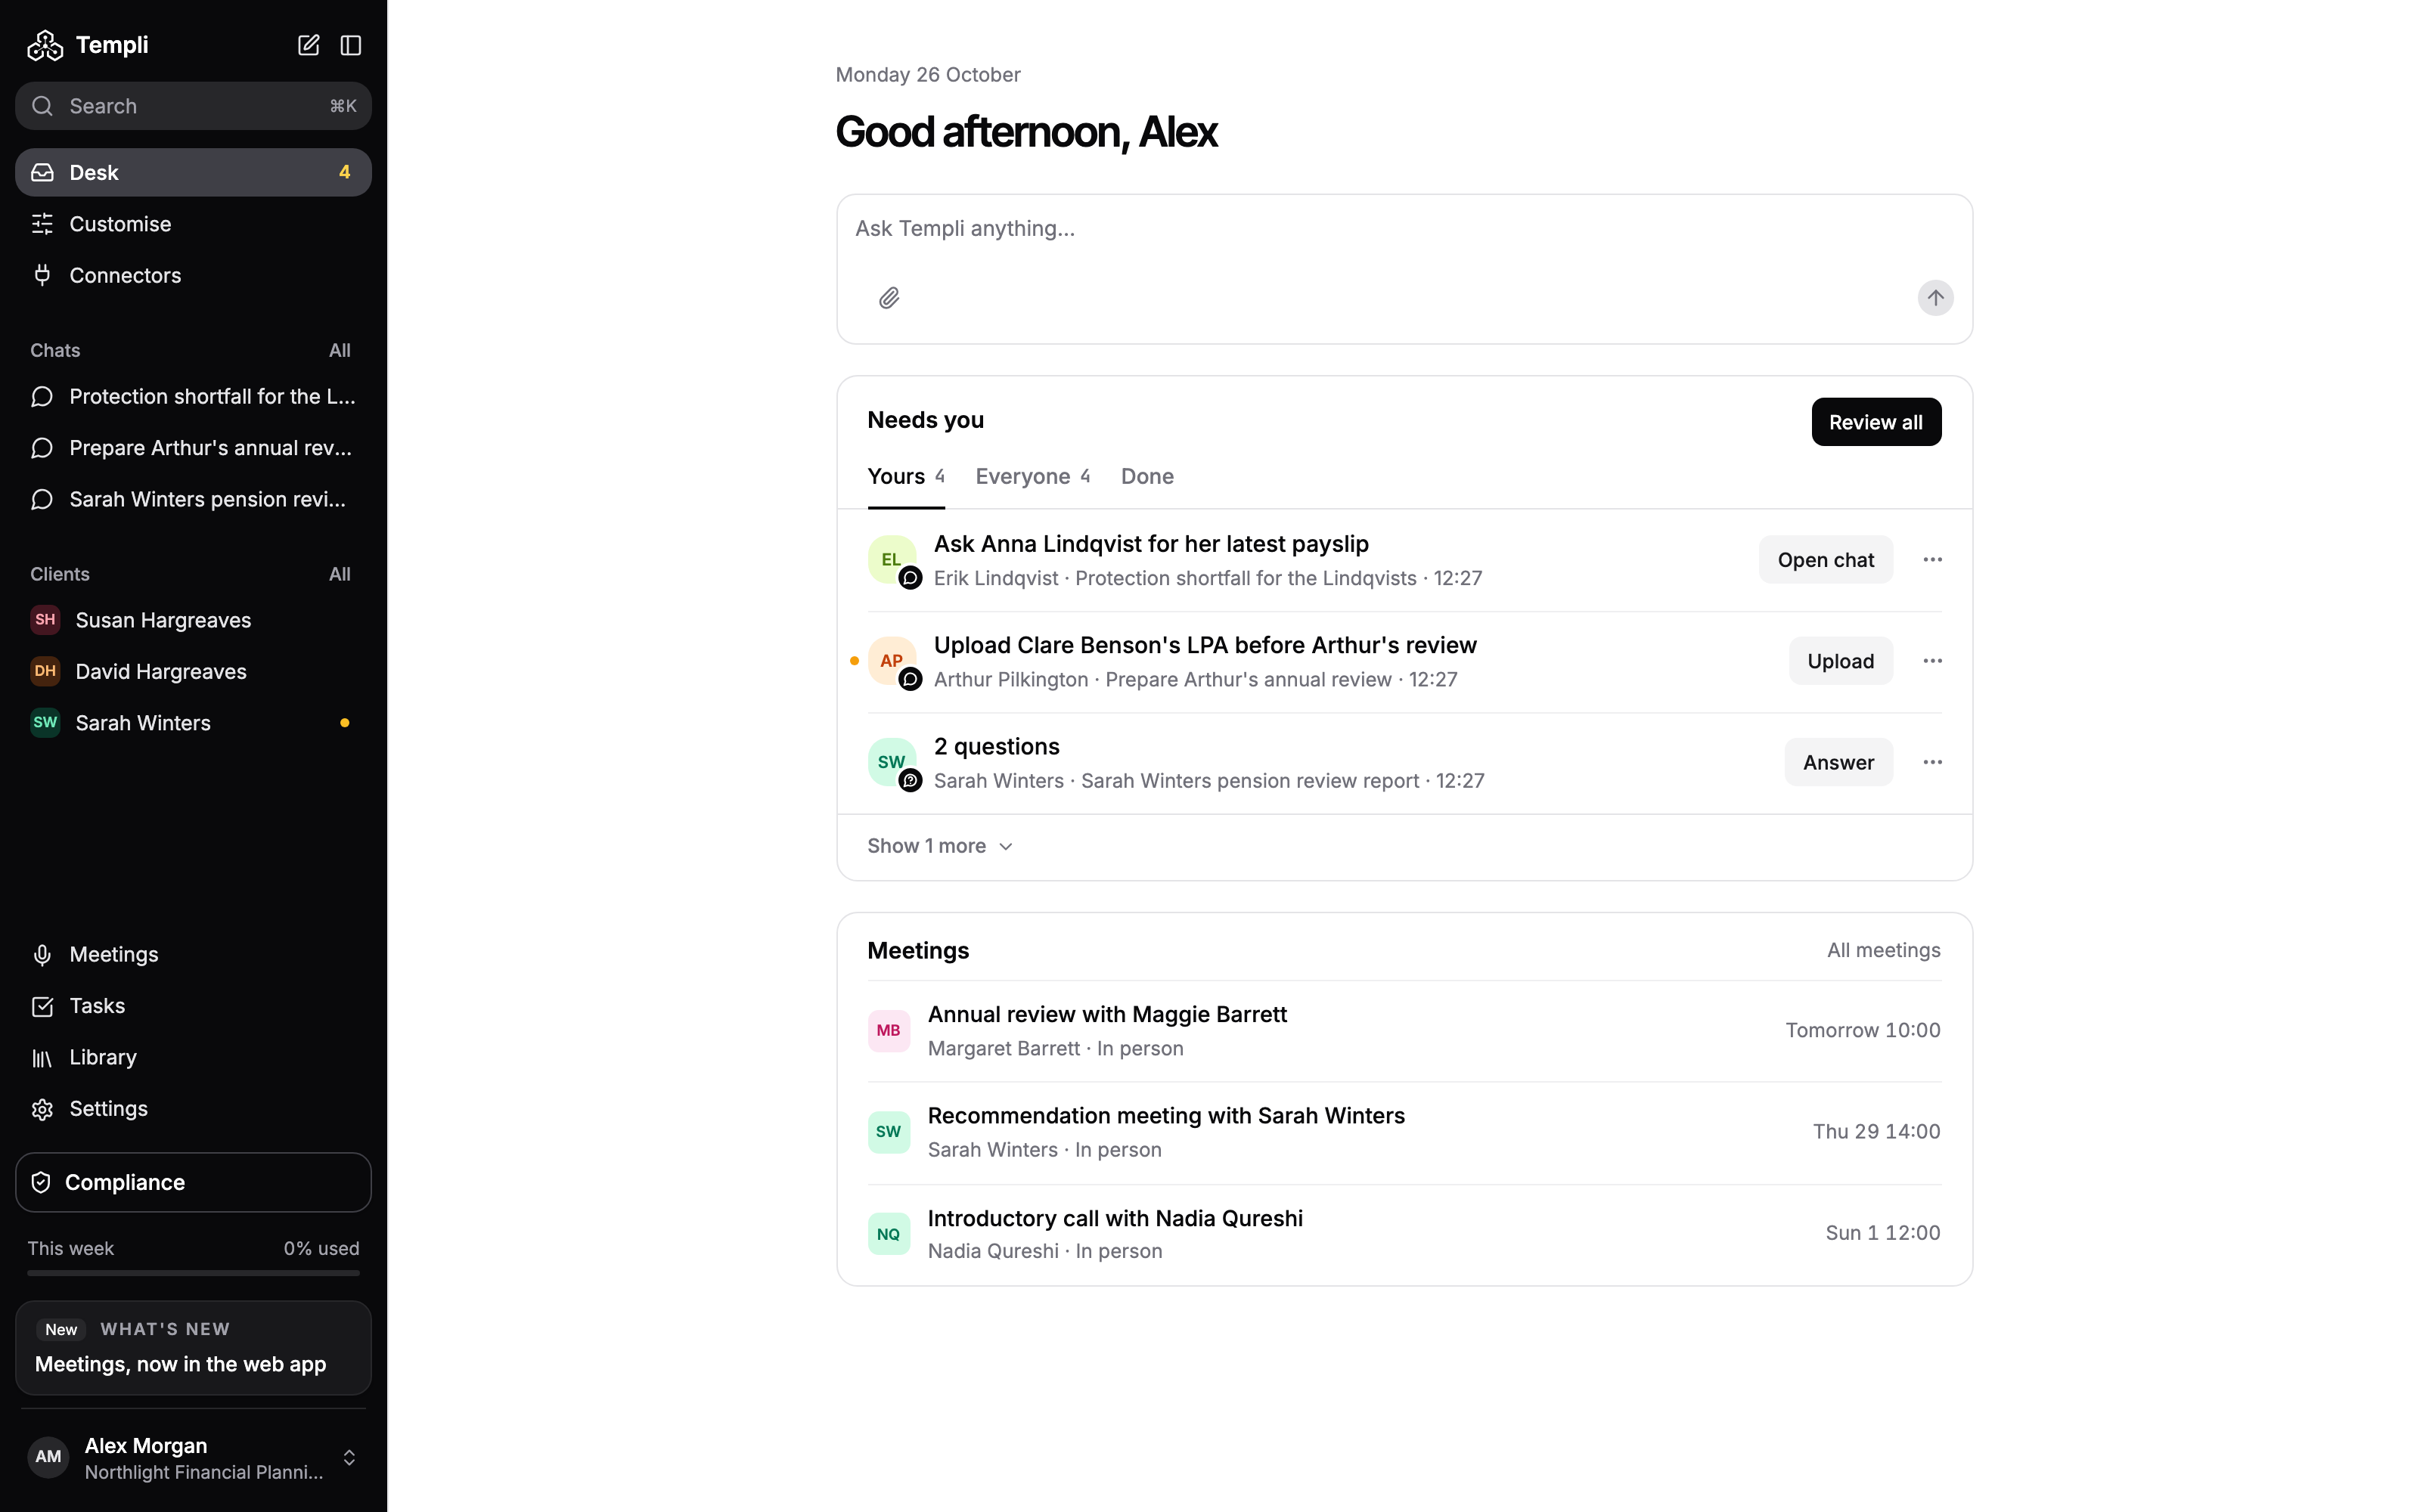Viewport: 2420px width, 1512px height.
Task: Open All meetings link
Action: click(x=1883, y=950)
